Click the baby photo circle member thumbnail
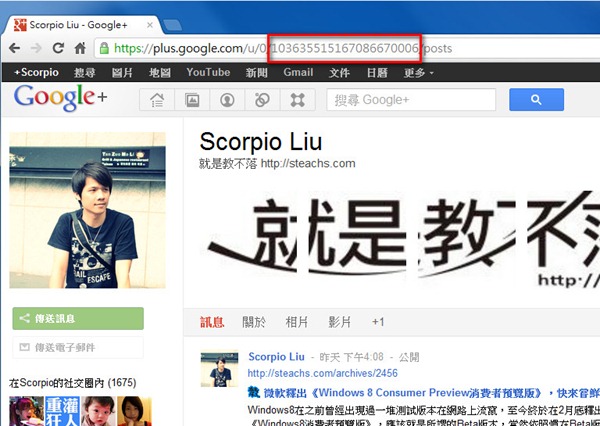This screenshot has height=426, width=600. pos(98,411)
